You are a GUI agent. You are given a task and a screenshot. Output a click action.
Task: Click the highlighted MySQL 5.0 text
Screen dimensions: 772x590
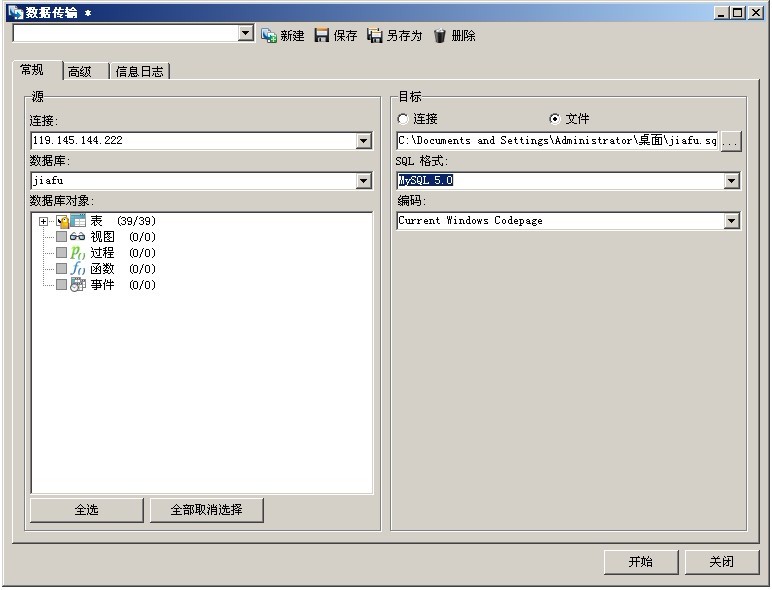(x=426, y=180)
